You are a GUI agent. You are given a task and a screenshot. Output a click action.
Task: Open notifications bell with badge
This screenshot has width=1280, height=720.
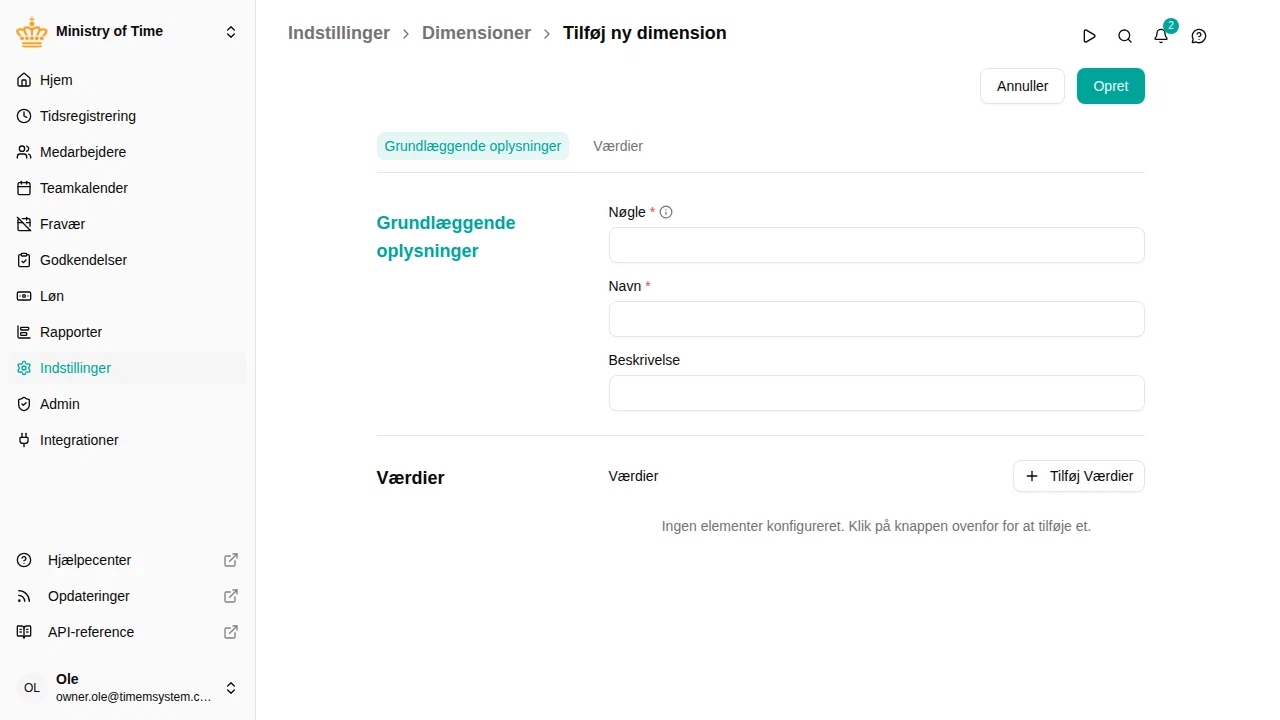(1161, 36)
